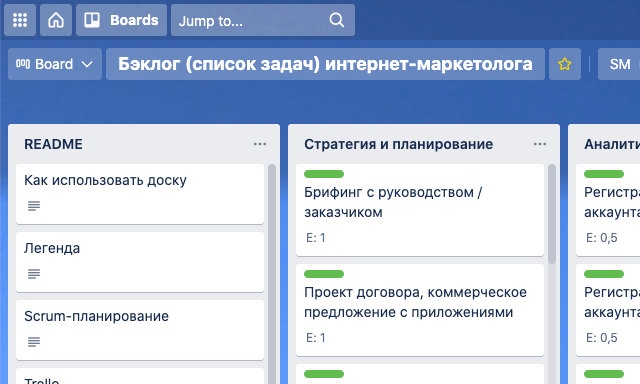Expand the Board view dropdown
Viewport: 640px width, 384px height.
point(55,64)
